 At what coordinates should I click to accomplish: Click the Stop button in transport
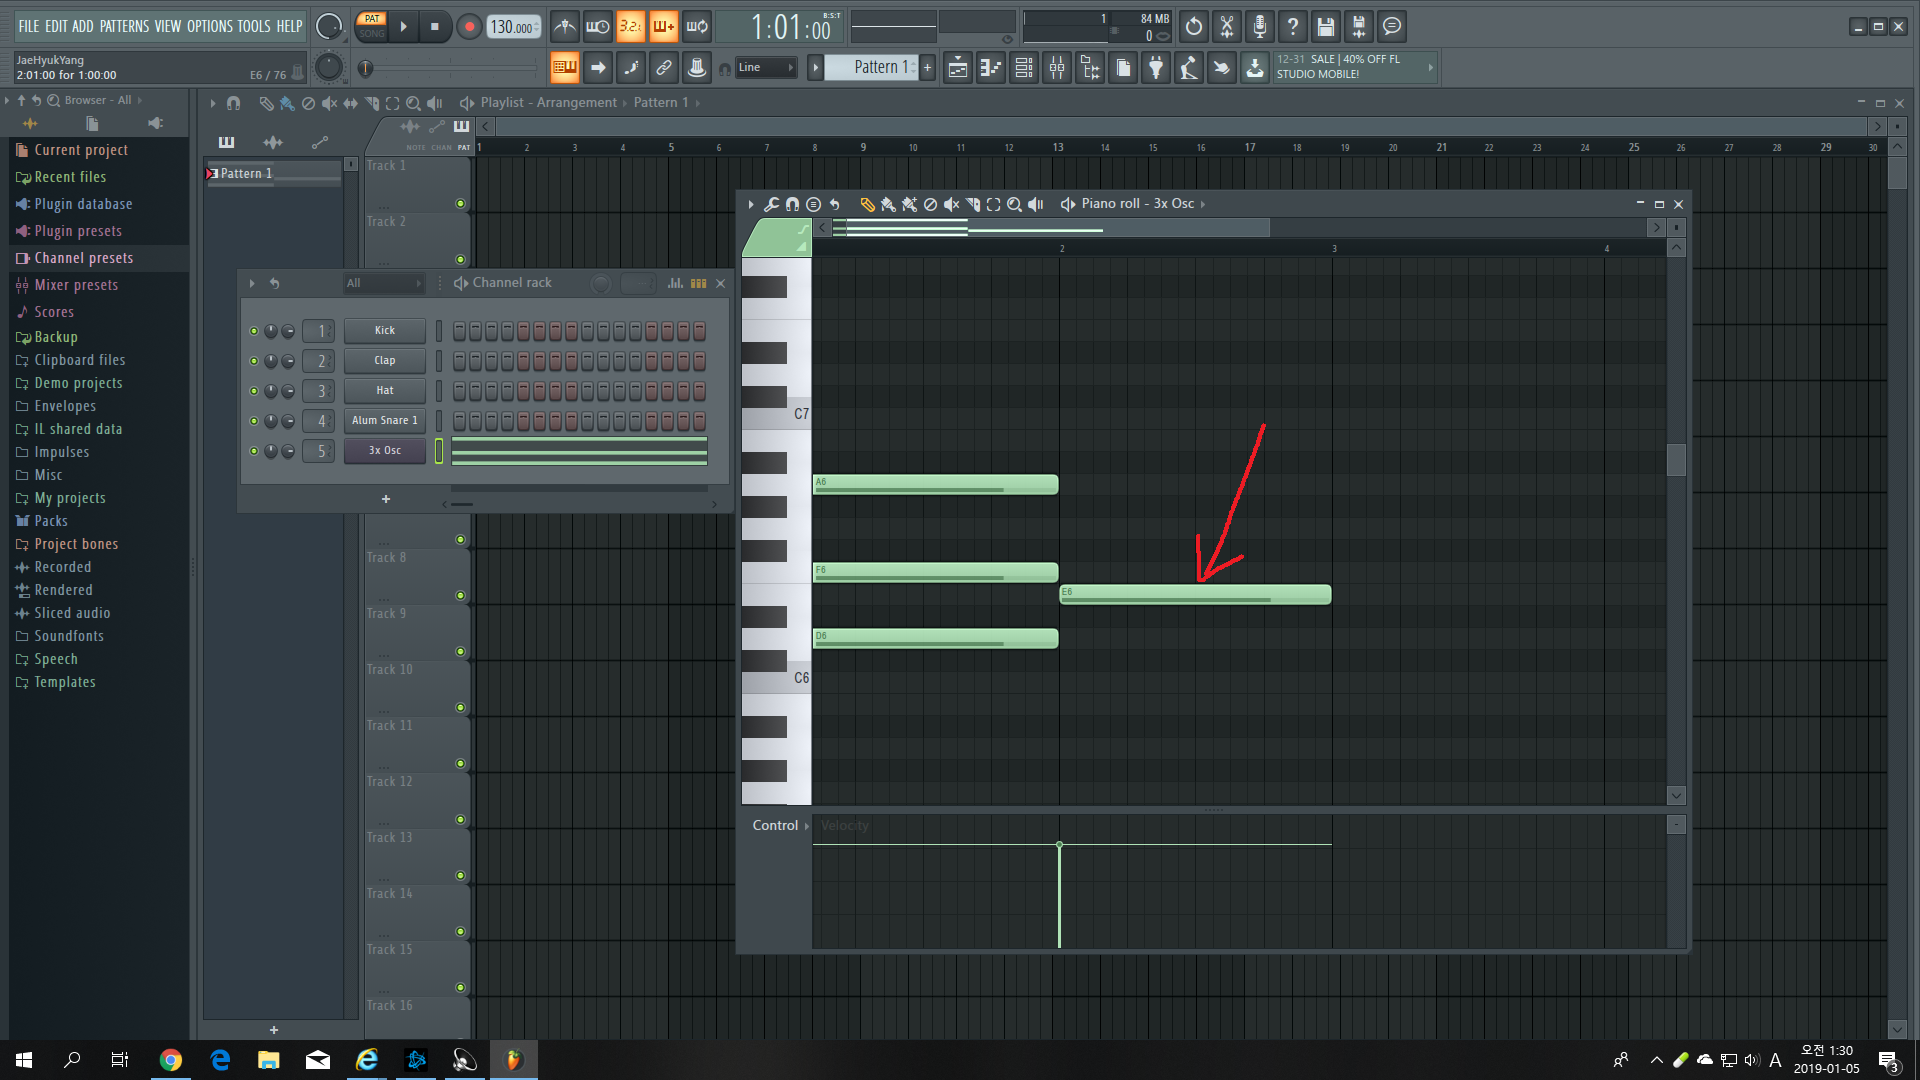(434, 27)
